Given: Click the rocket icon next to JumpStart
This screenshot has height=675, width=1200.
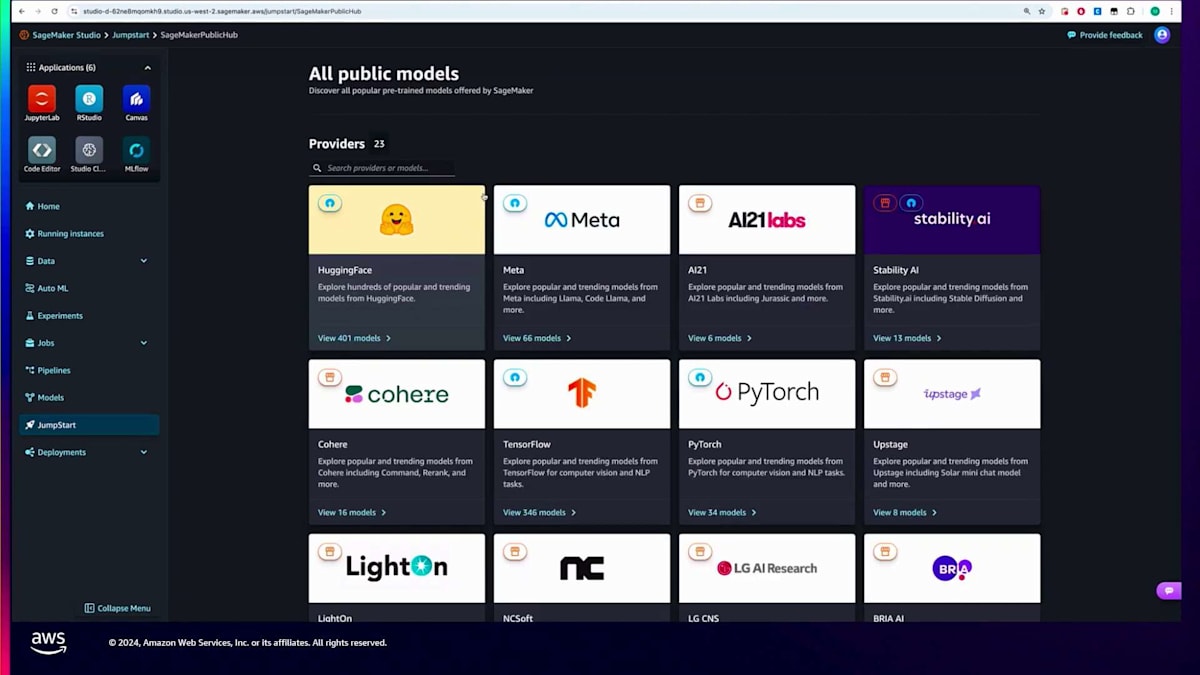Looking at the screenshot, I should (30, 425).
